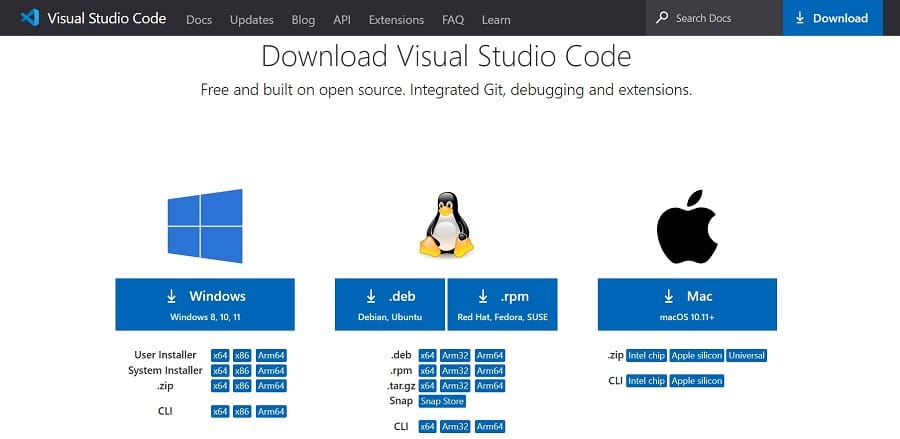Download Linux .deb x64 package

[x=428, y=355]
